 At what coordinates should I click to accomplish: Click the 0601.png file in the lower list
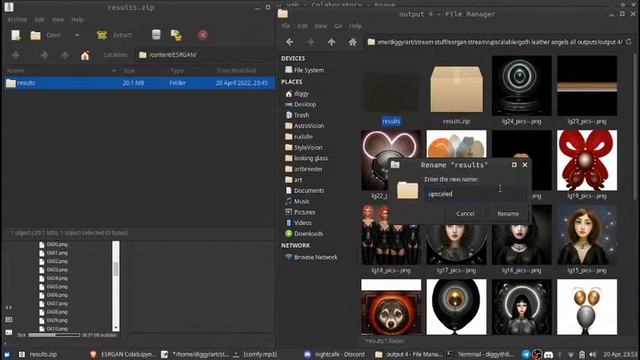tap(53, 253)
